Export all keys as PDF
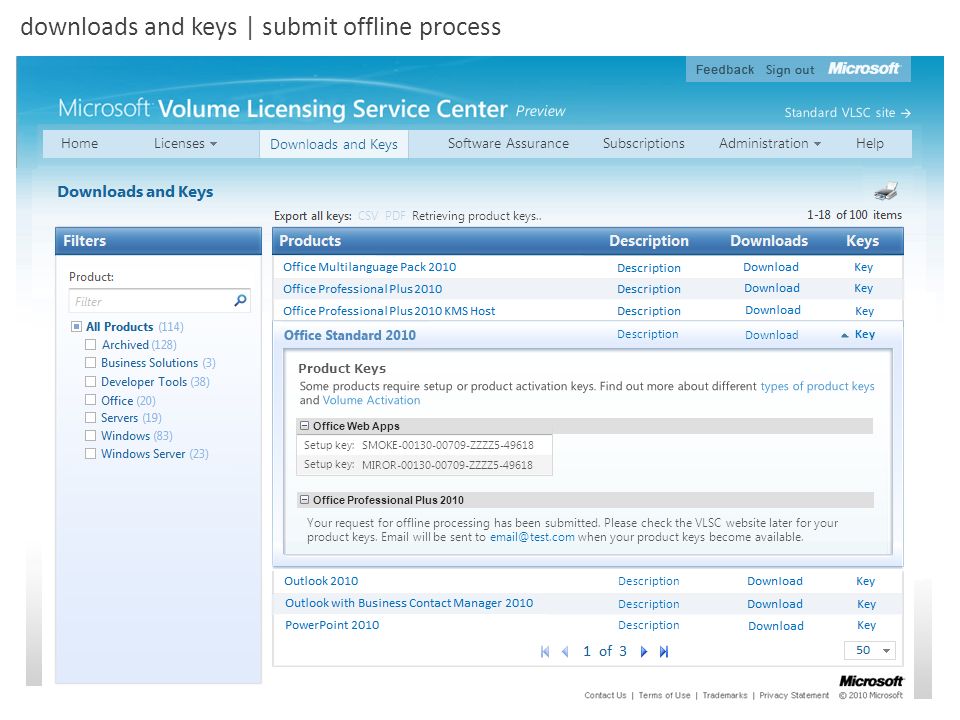Viewport: 960px width, 720px height. click(x=395, y=216)
